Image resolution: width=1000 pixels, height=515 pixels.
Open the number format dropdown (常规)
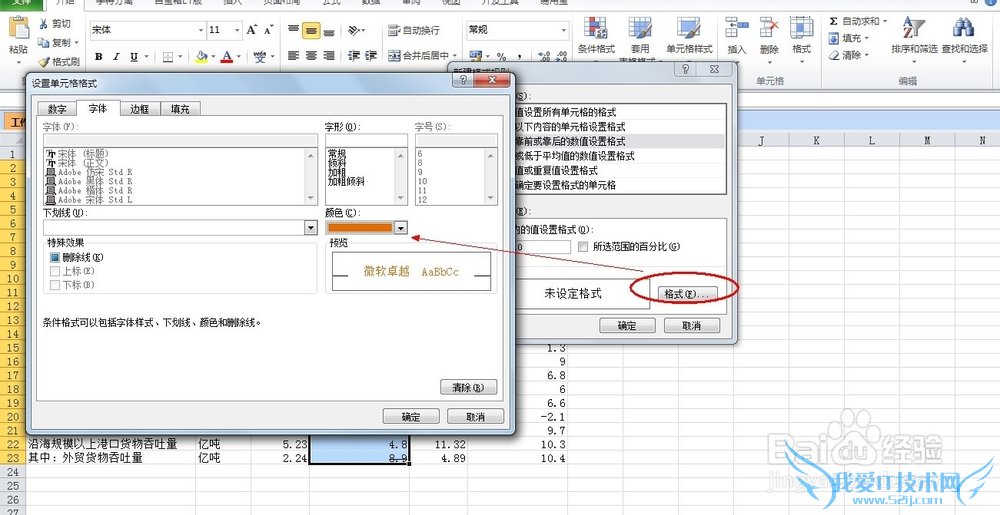click(x=564, y=30)
